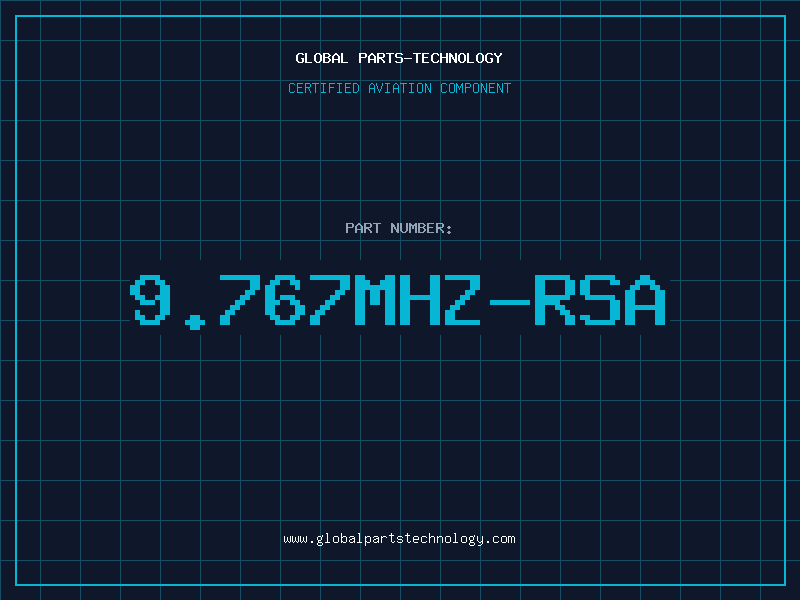
Task: Select the CERTIFIED AVIATION COMPONENT subtitle
Action: [399, 88]
